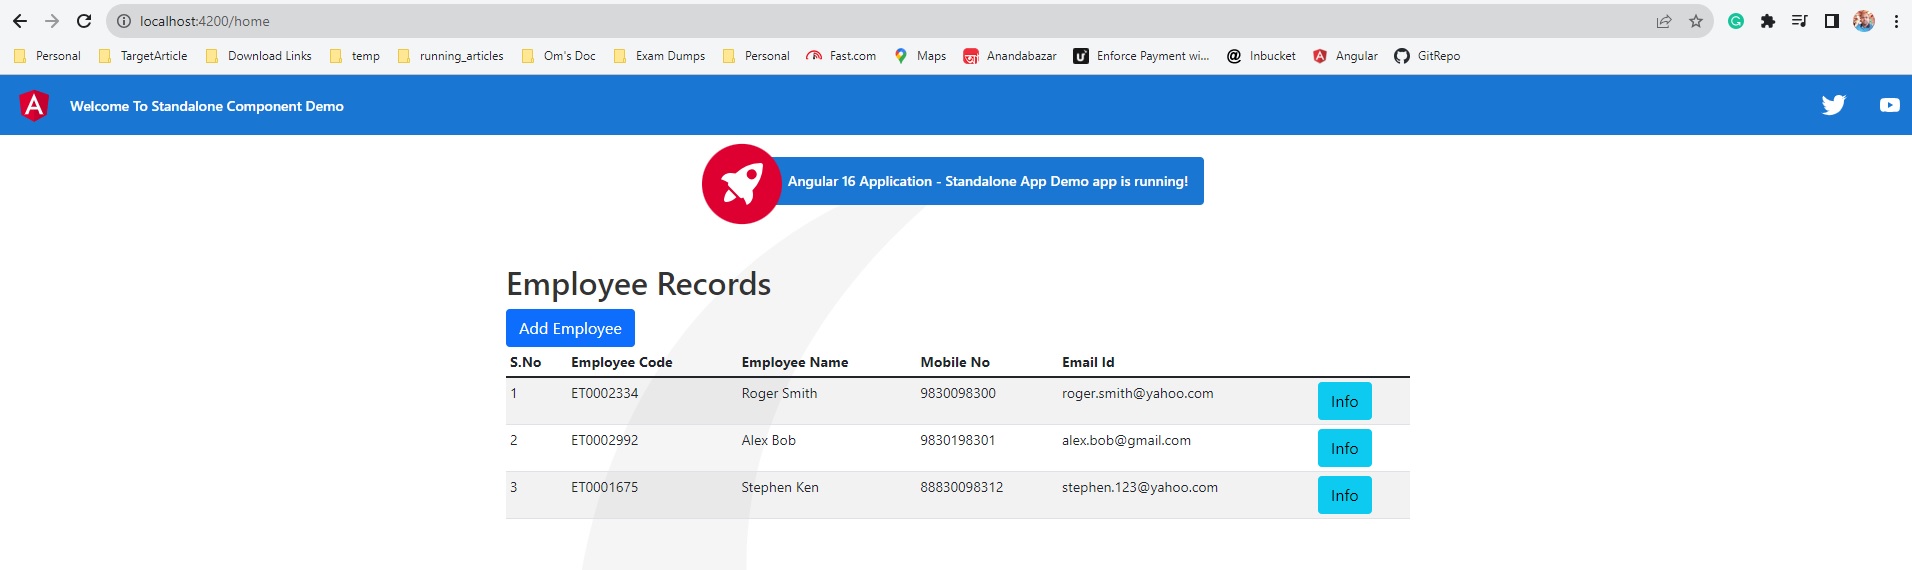Open Maps bookmark
1912x570 pixels.
(x=920, y=56)
